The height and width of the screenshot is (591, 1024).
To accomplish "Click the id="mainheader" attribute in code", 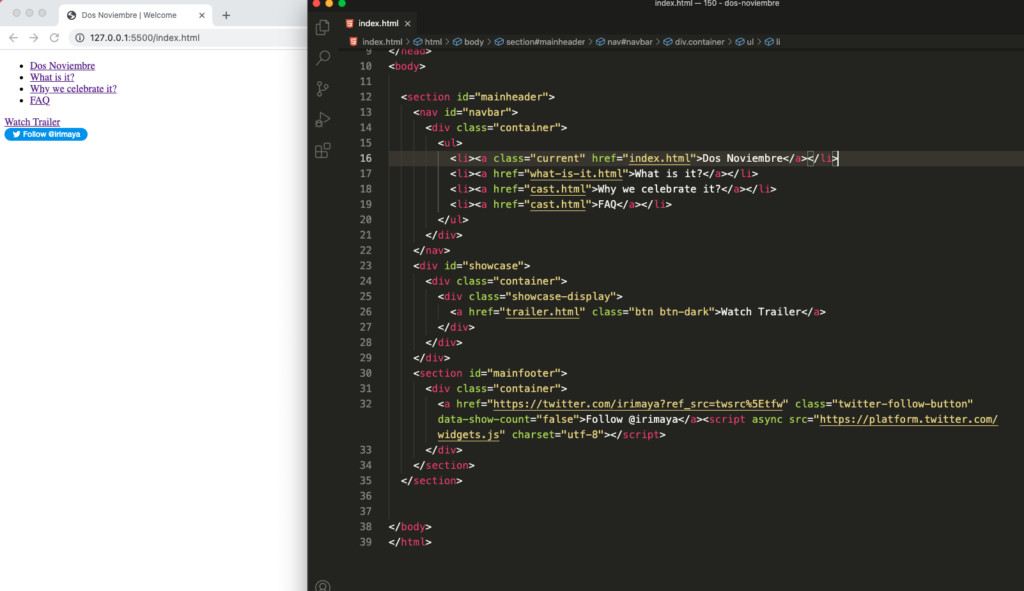I will (502, 97).
